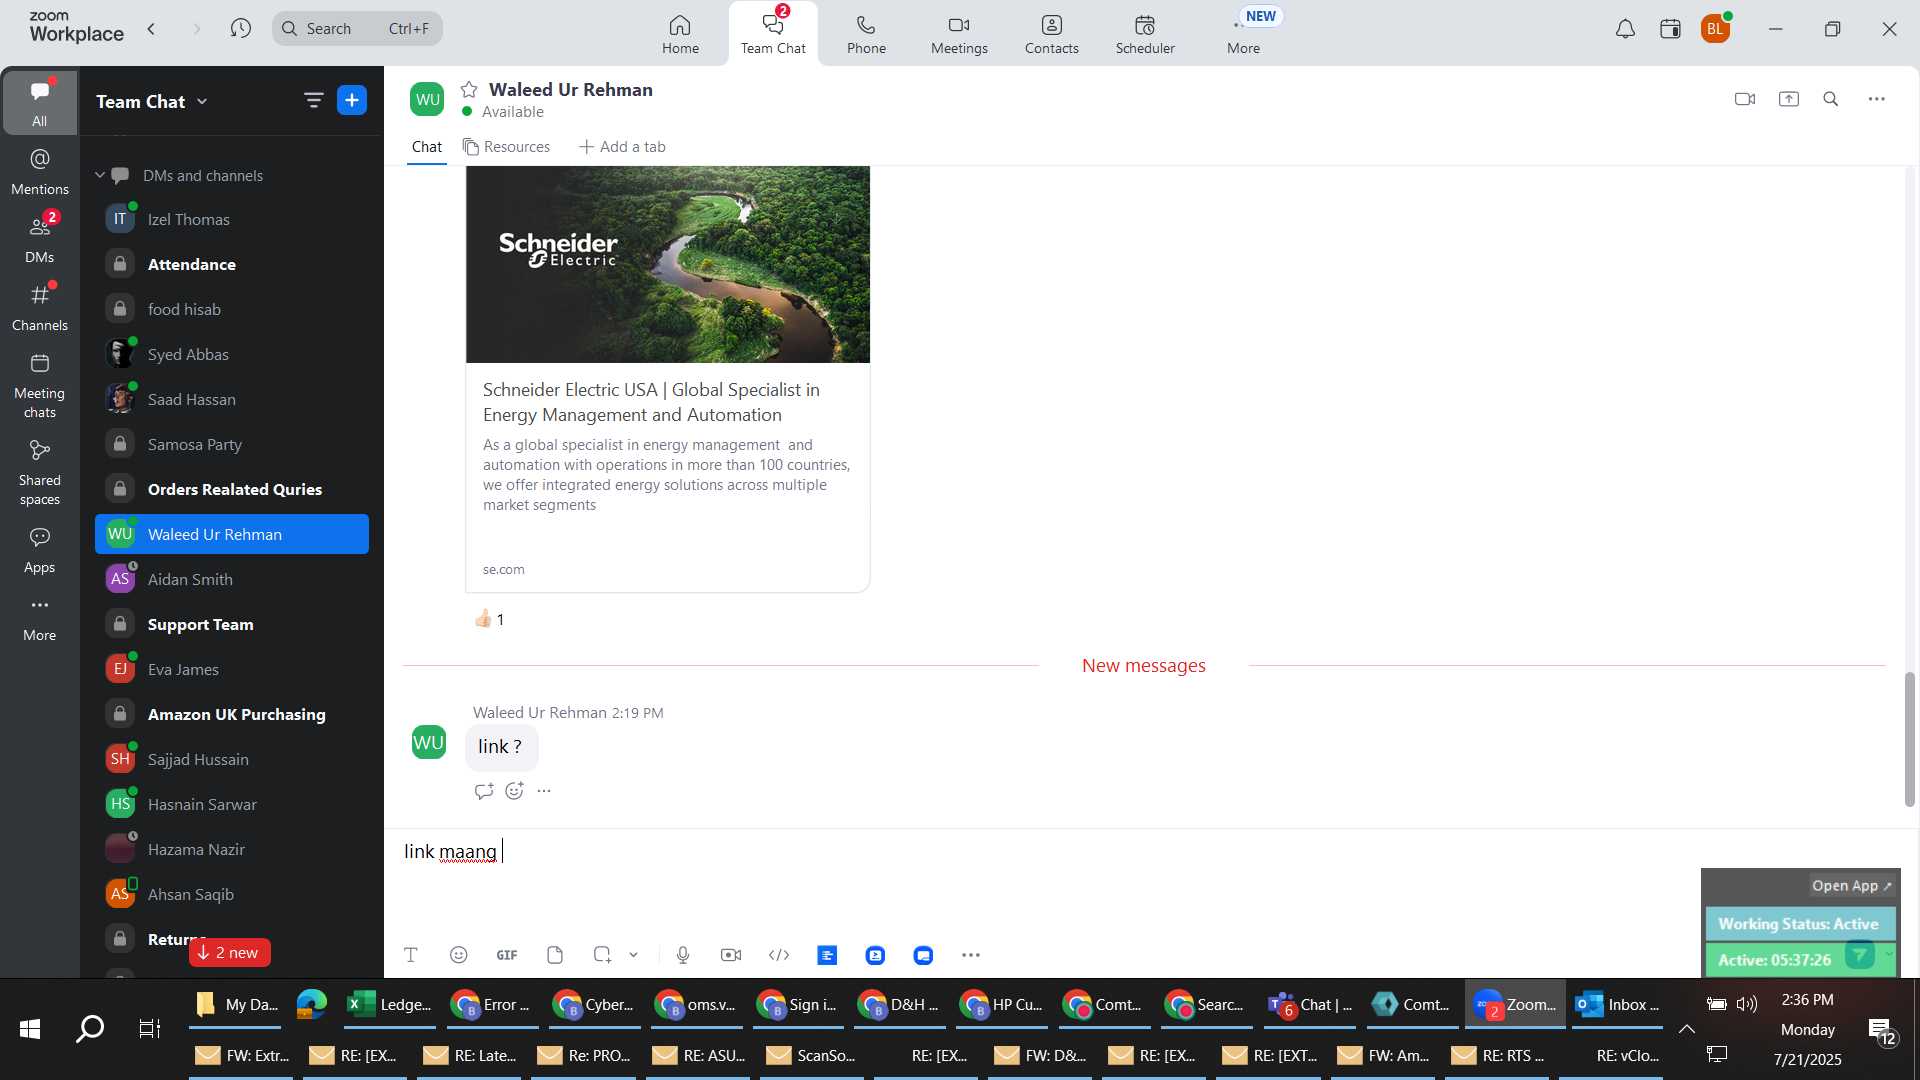Open more options for 'link ?' message
This screenshot has width=1920, height=1080.
click(544, 791)
